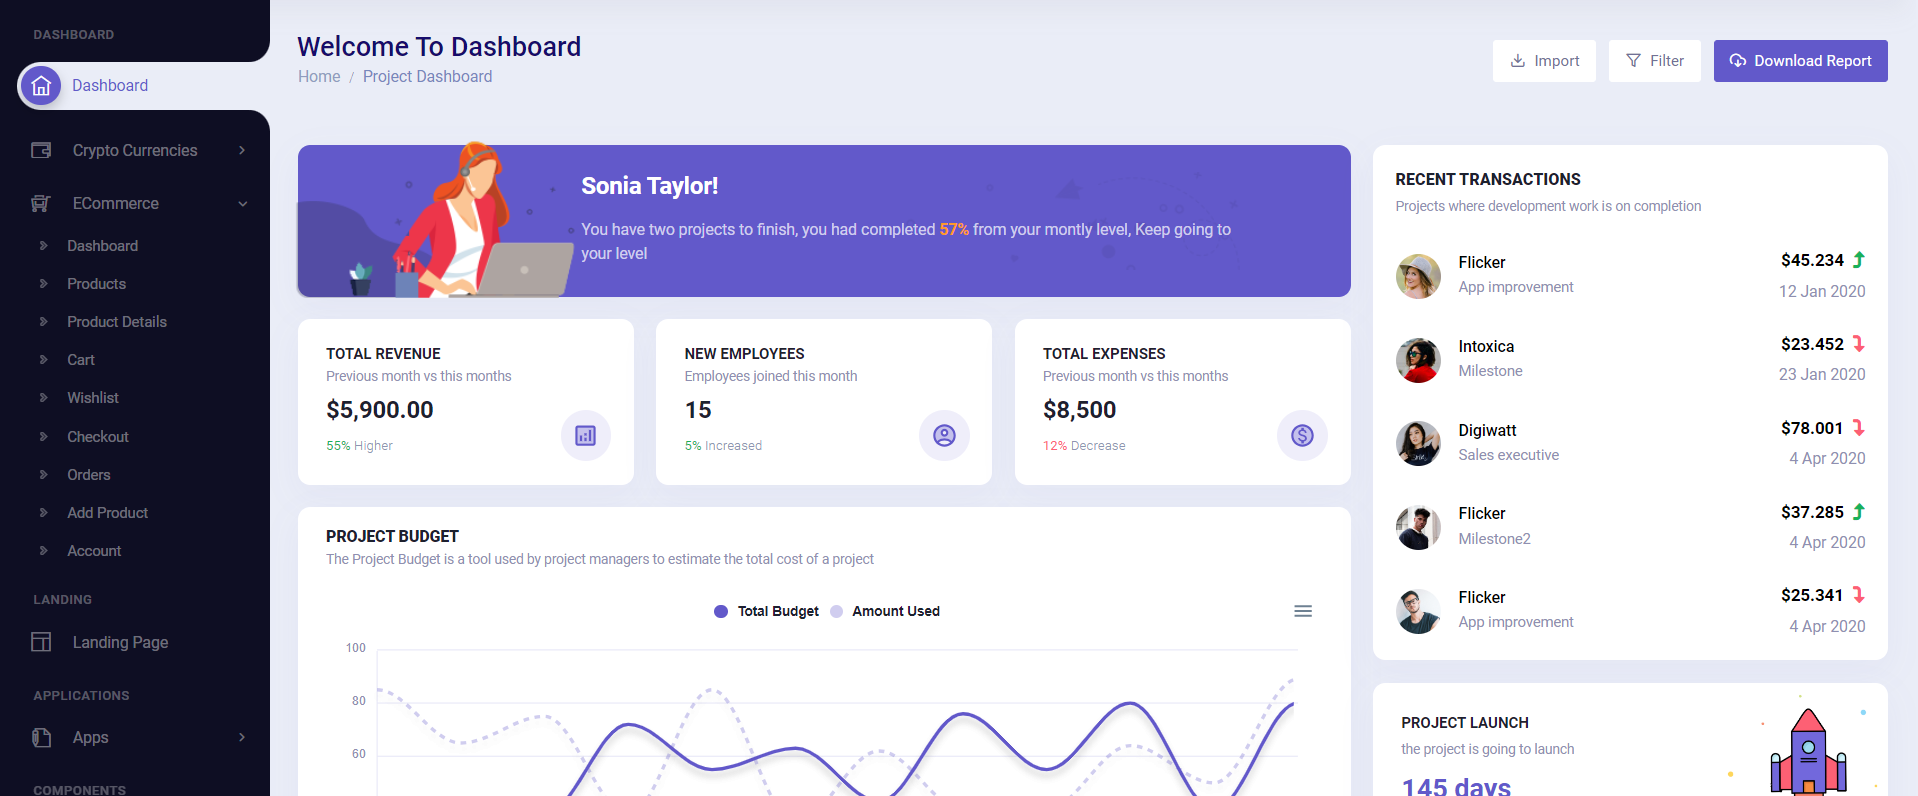
Task: Follow the Home breadcrumb link
Action: 319,77
